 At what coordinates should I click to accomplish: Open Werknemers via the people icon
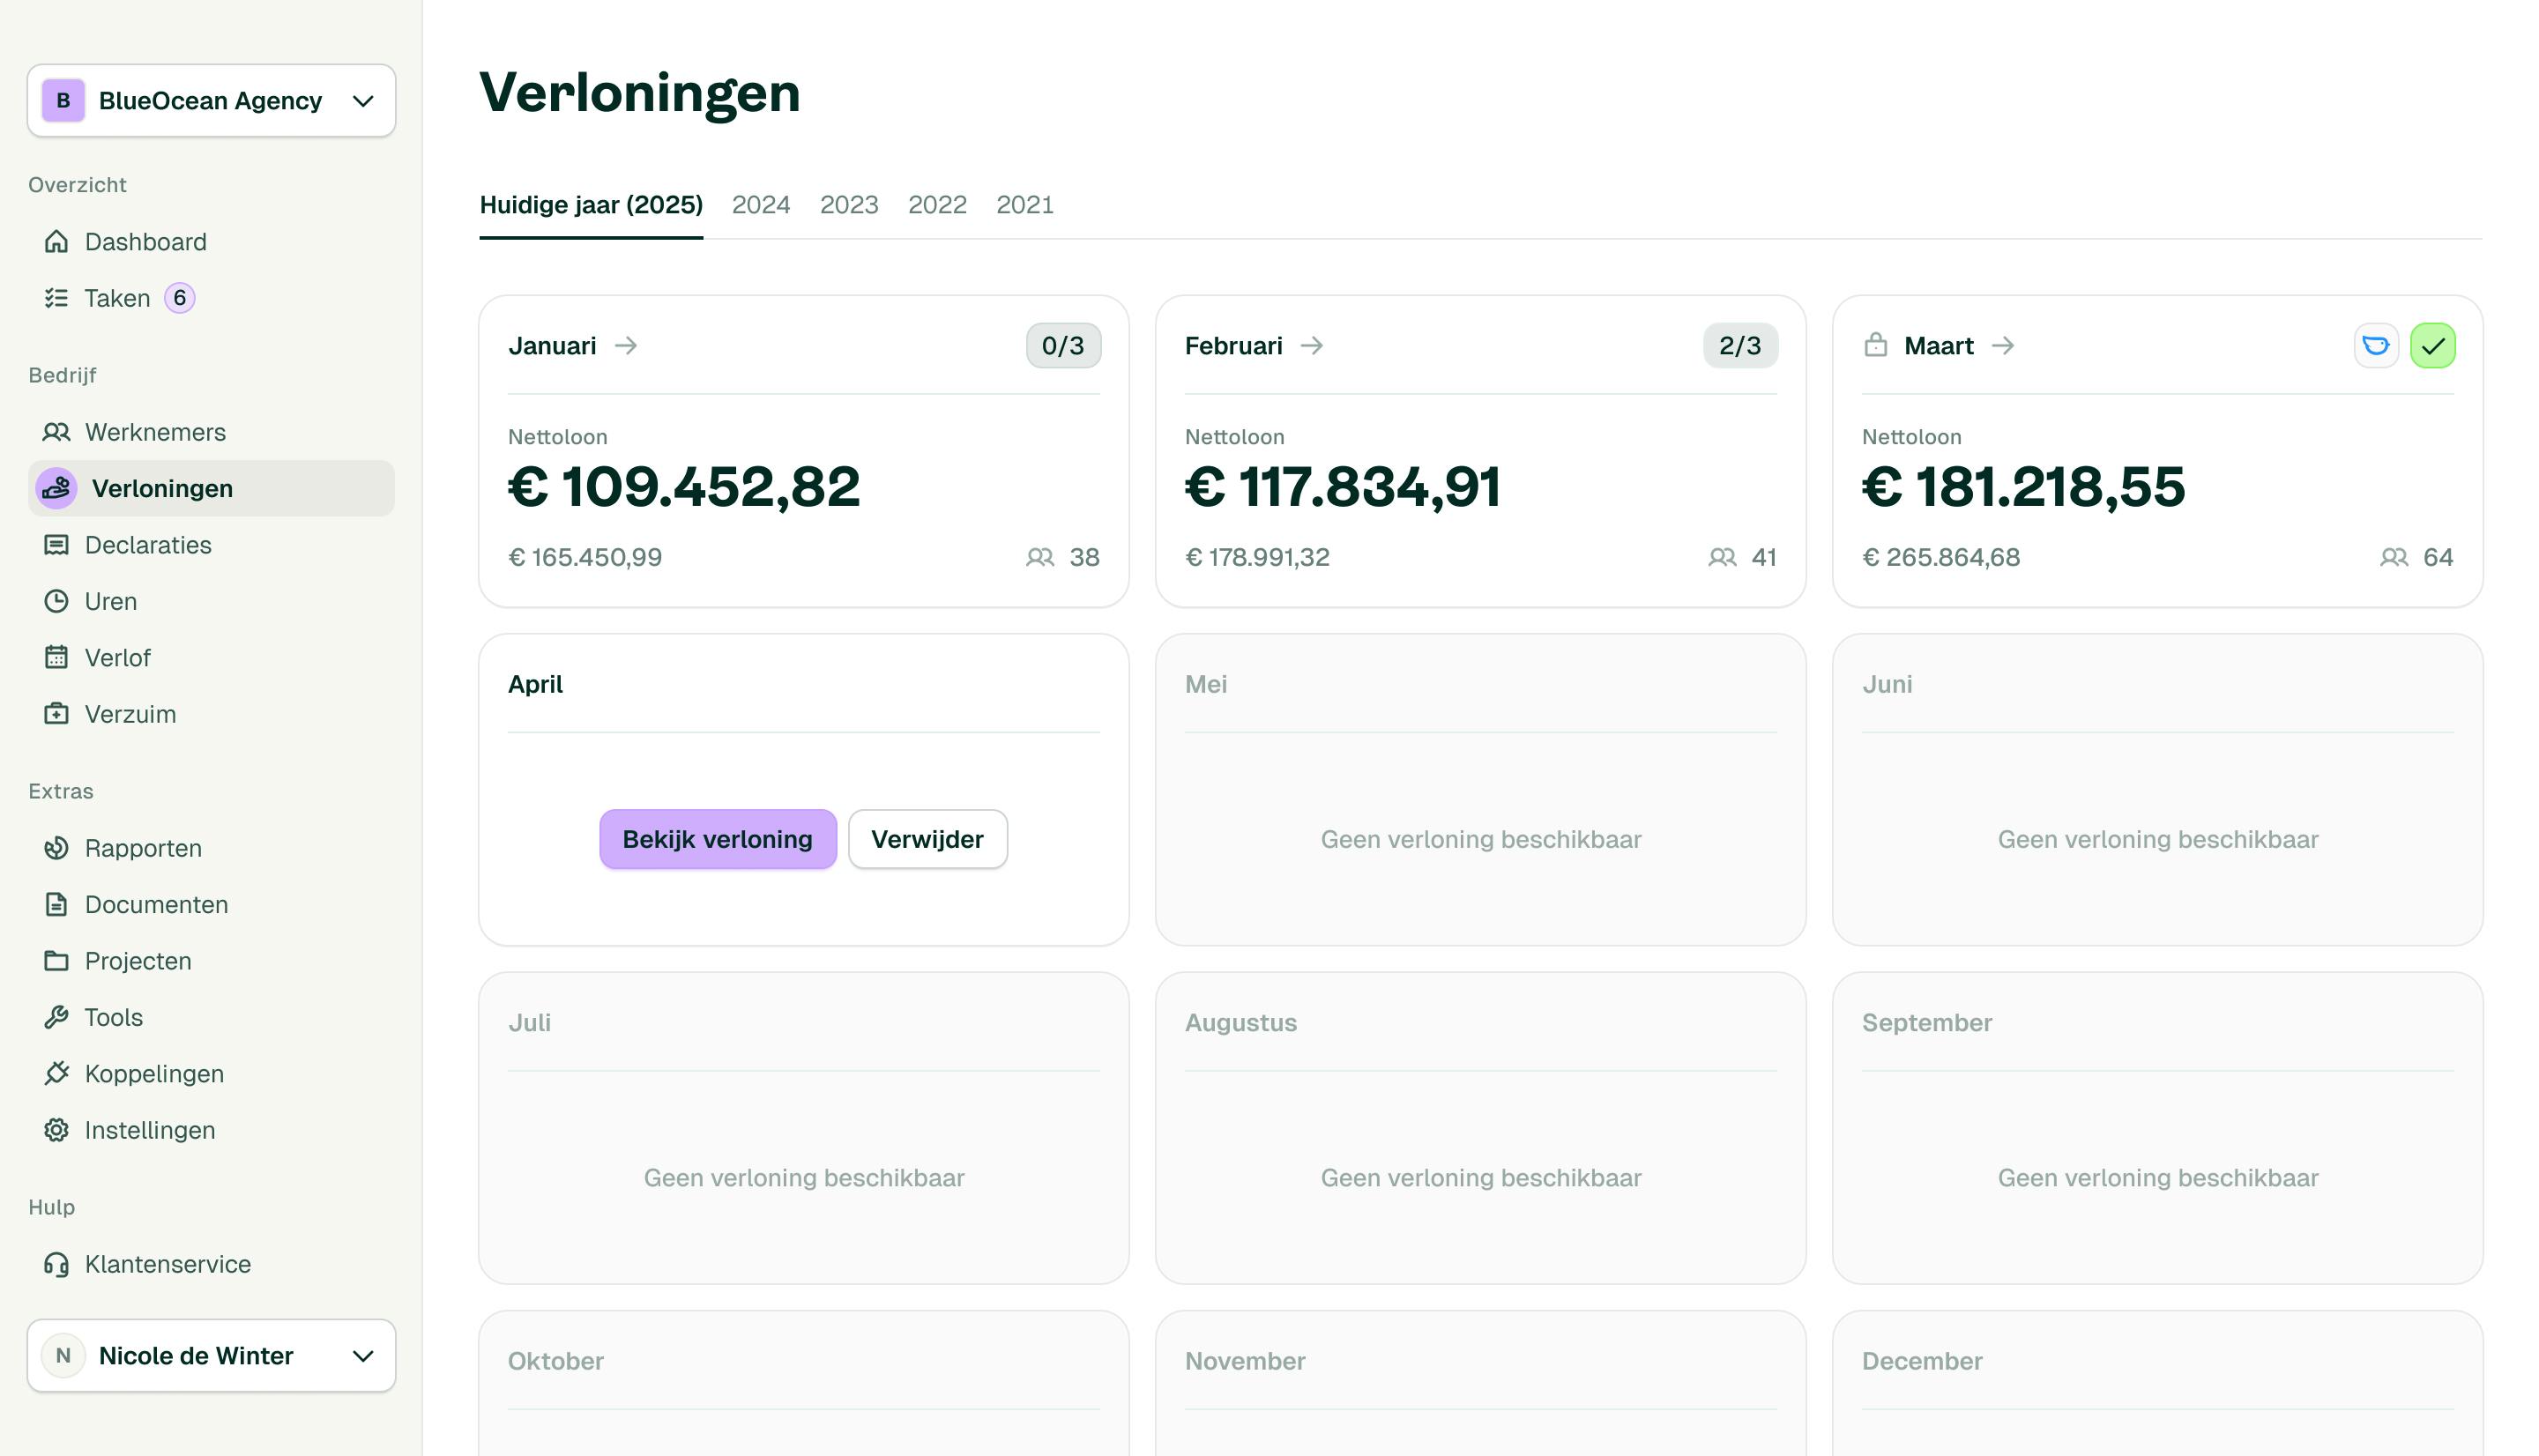[56, 432]
